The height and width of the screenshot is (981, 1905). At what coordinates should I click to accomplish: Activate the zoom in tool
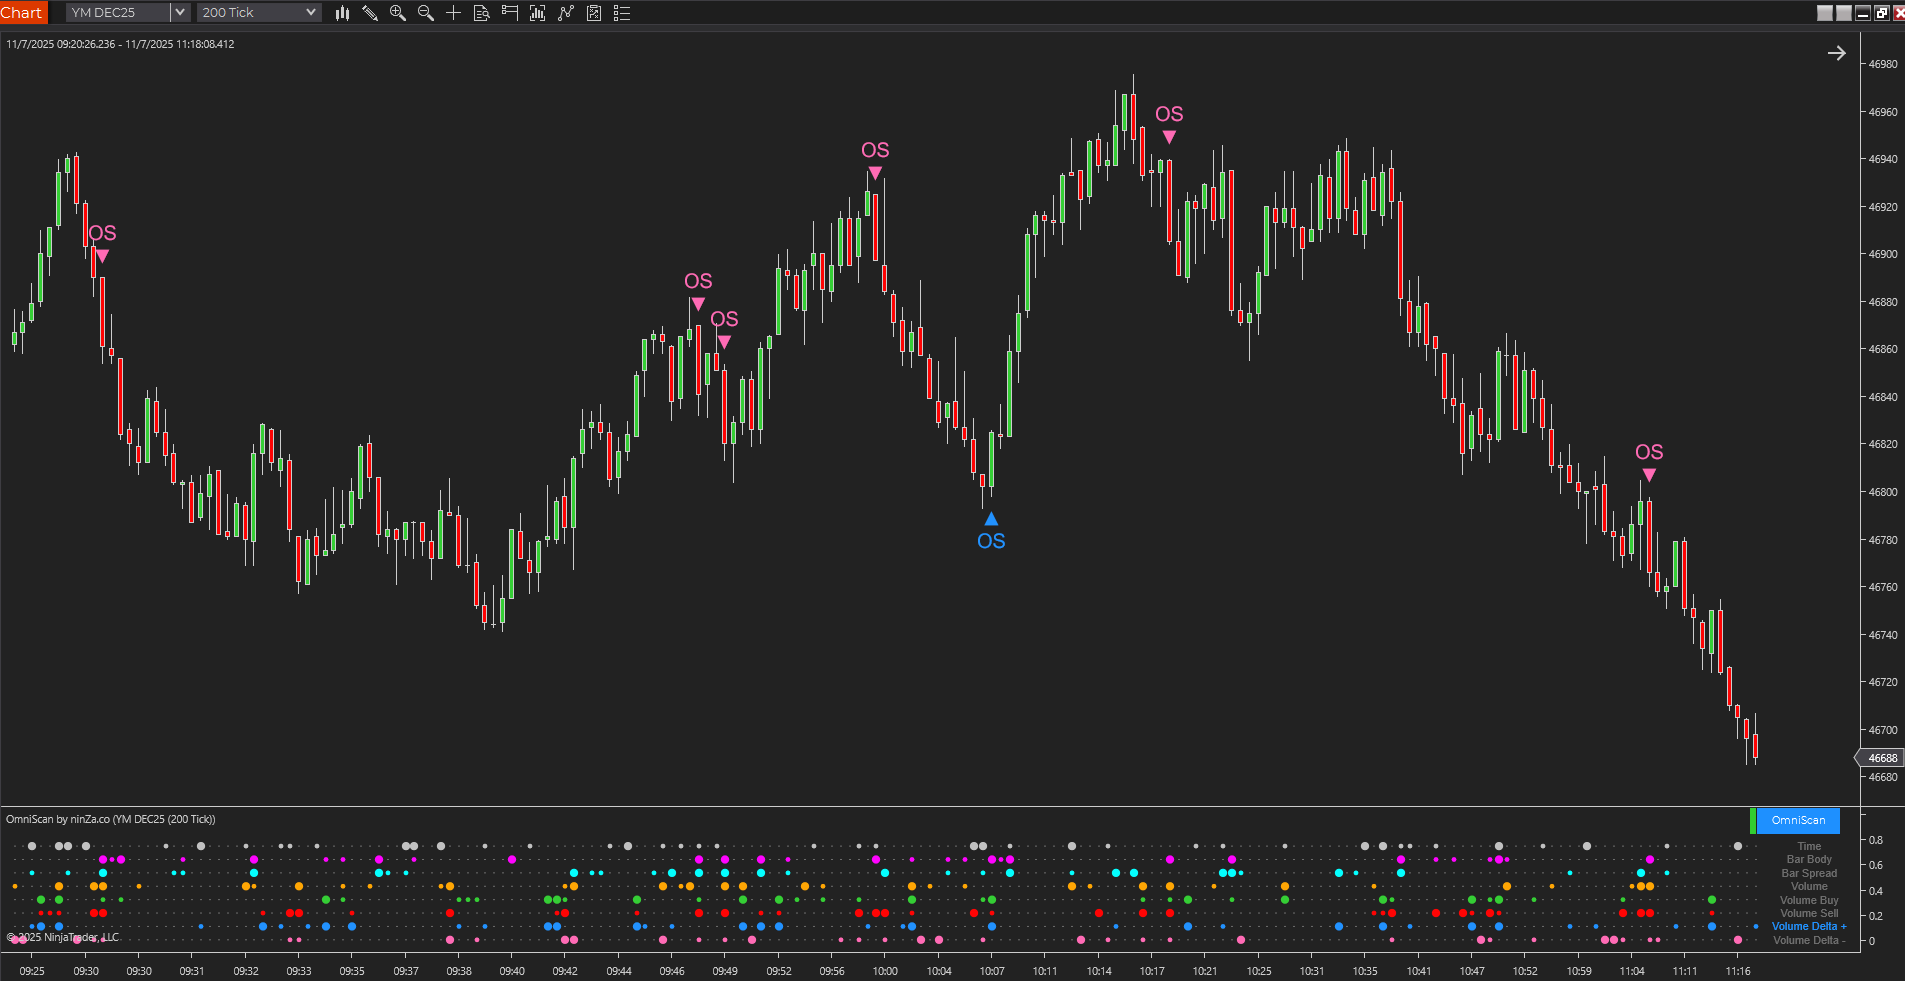point(397,13)
